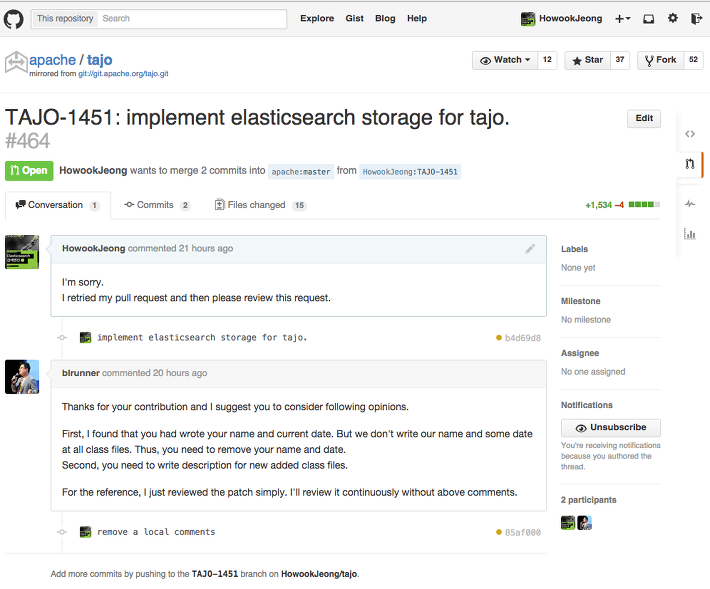The image size is (710, 589).
Task: Click the HowookJeong:TAJO-1451 head branch label
Action: (x=410, y=172)
